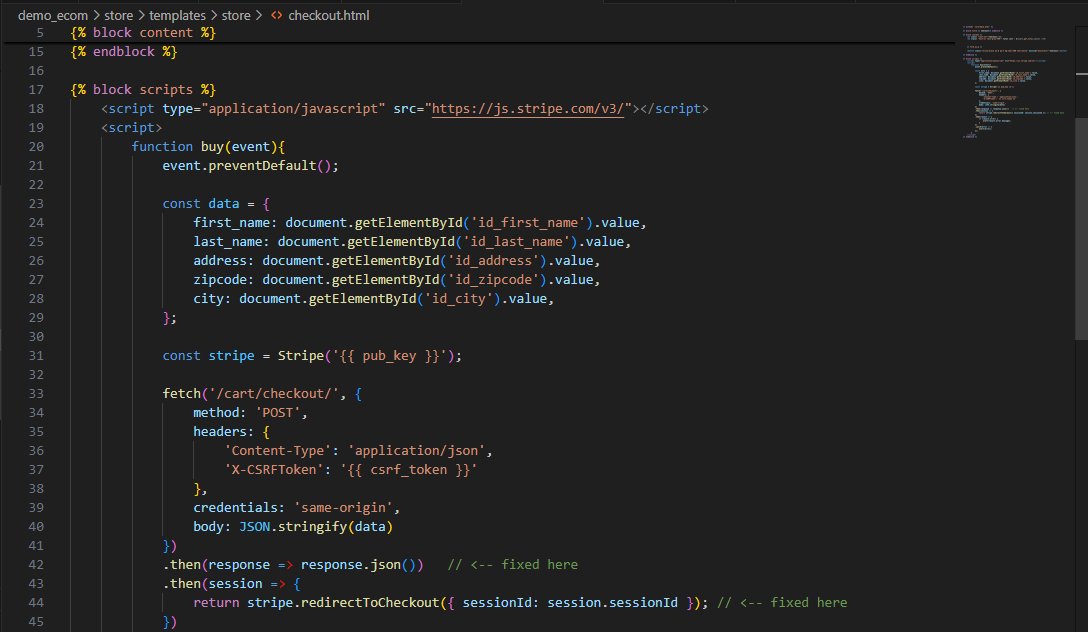Screen dimensions: 1088x632
Task: Click the type="application/javascript" attribute
Action: coord(273,108)
